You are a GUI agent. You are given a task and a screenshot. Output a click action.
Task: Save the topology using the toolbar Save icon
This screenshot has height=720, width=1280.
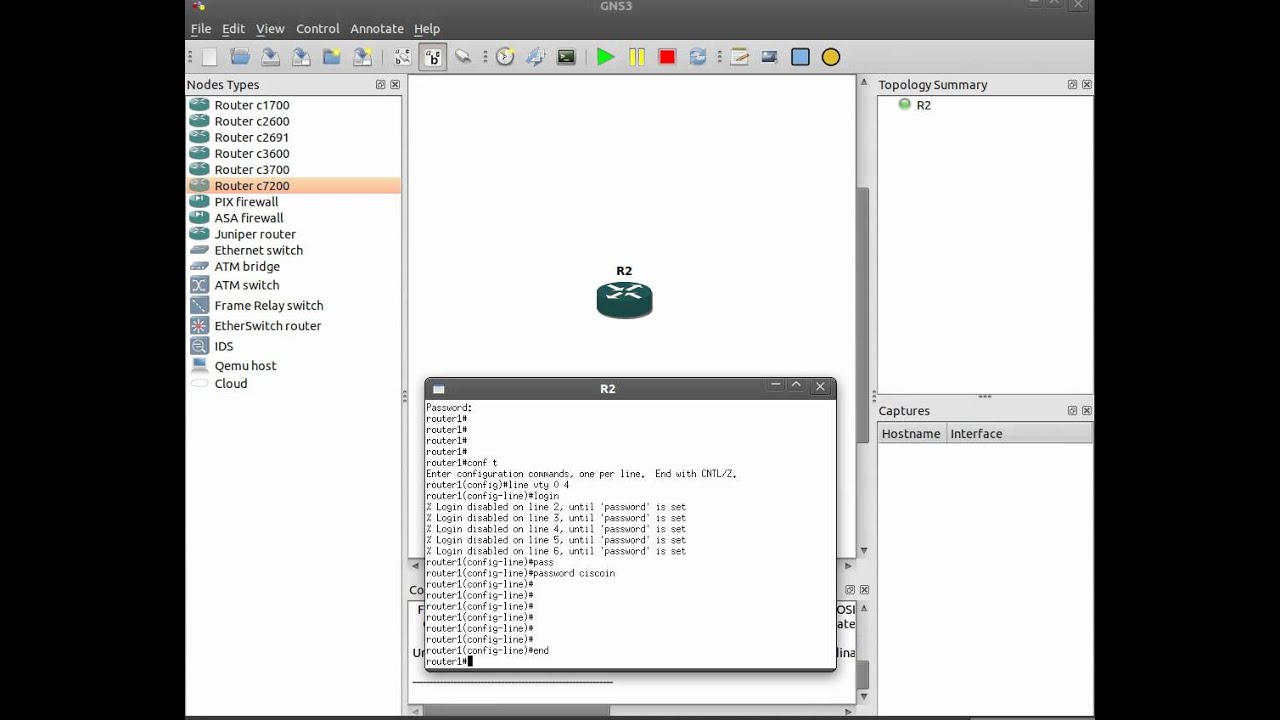coord(270,57)
